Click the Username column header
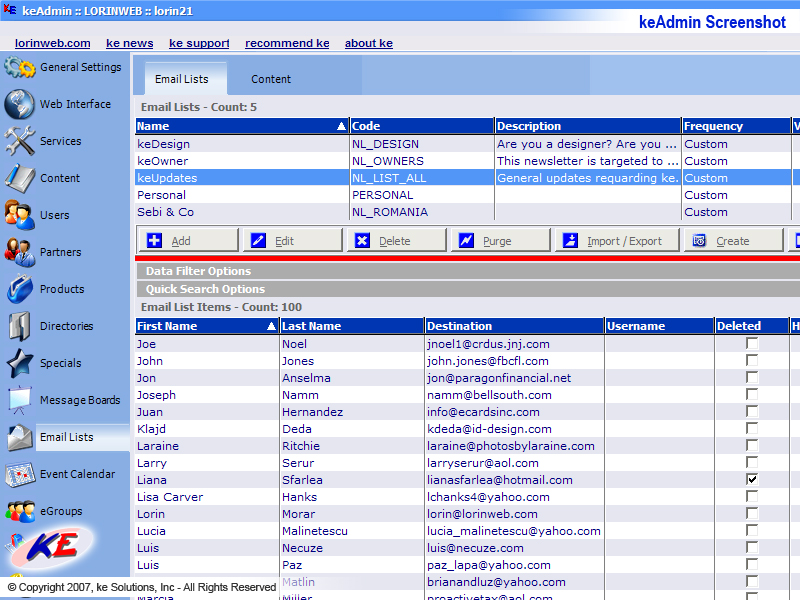The width and height of the screenshot is (800, 600). point(659,326)
